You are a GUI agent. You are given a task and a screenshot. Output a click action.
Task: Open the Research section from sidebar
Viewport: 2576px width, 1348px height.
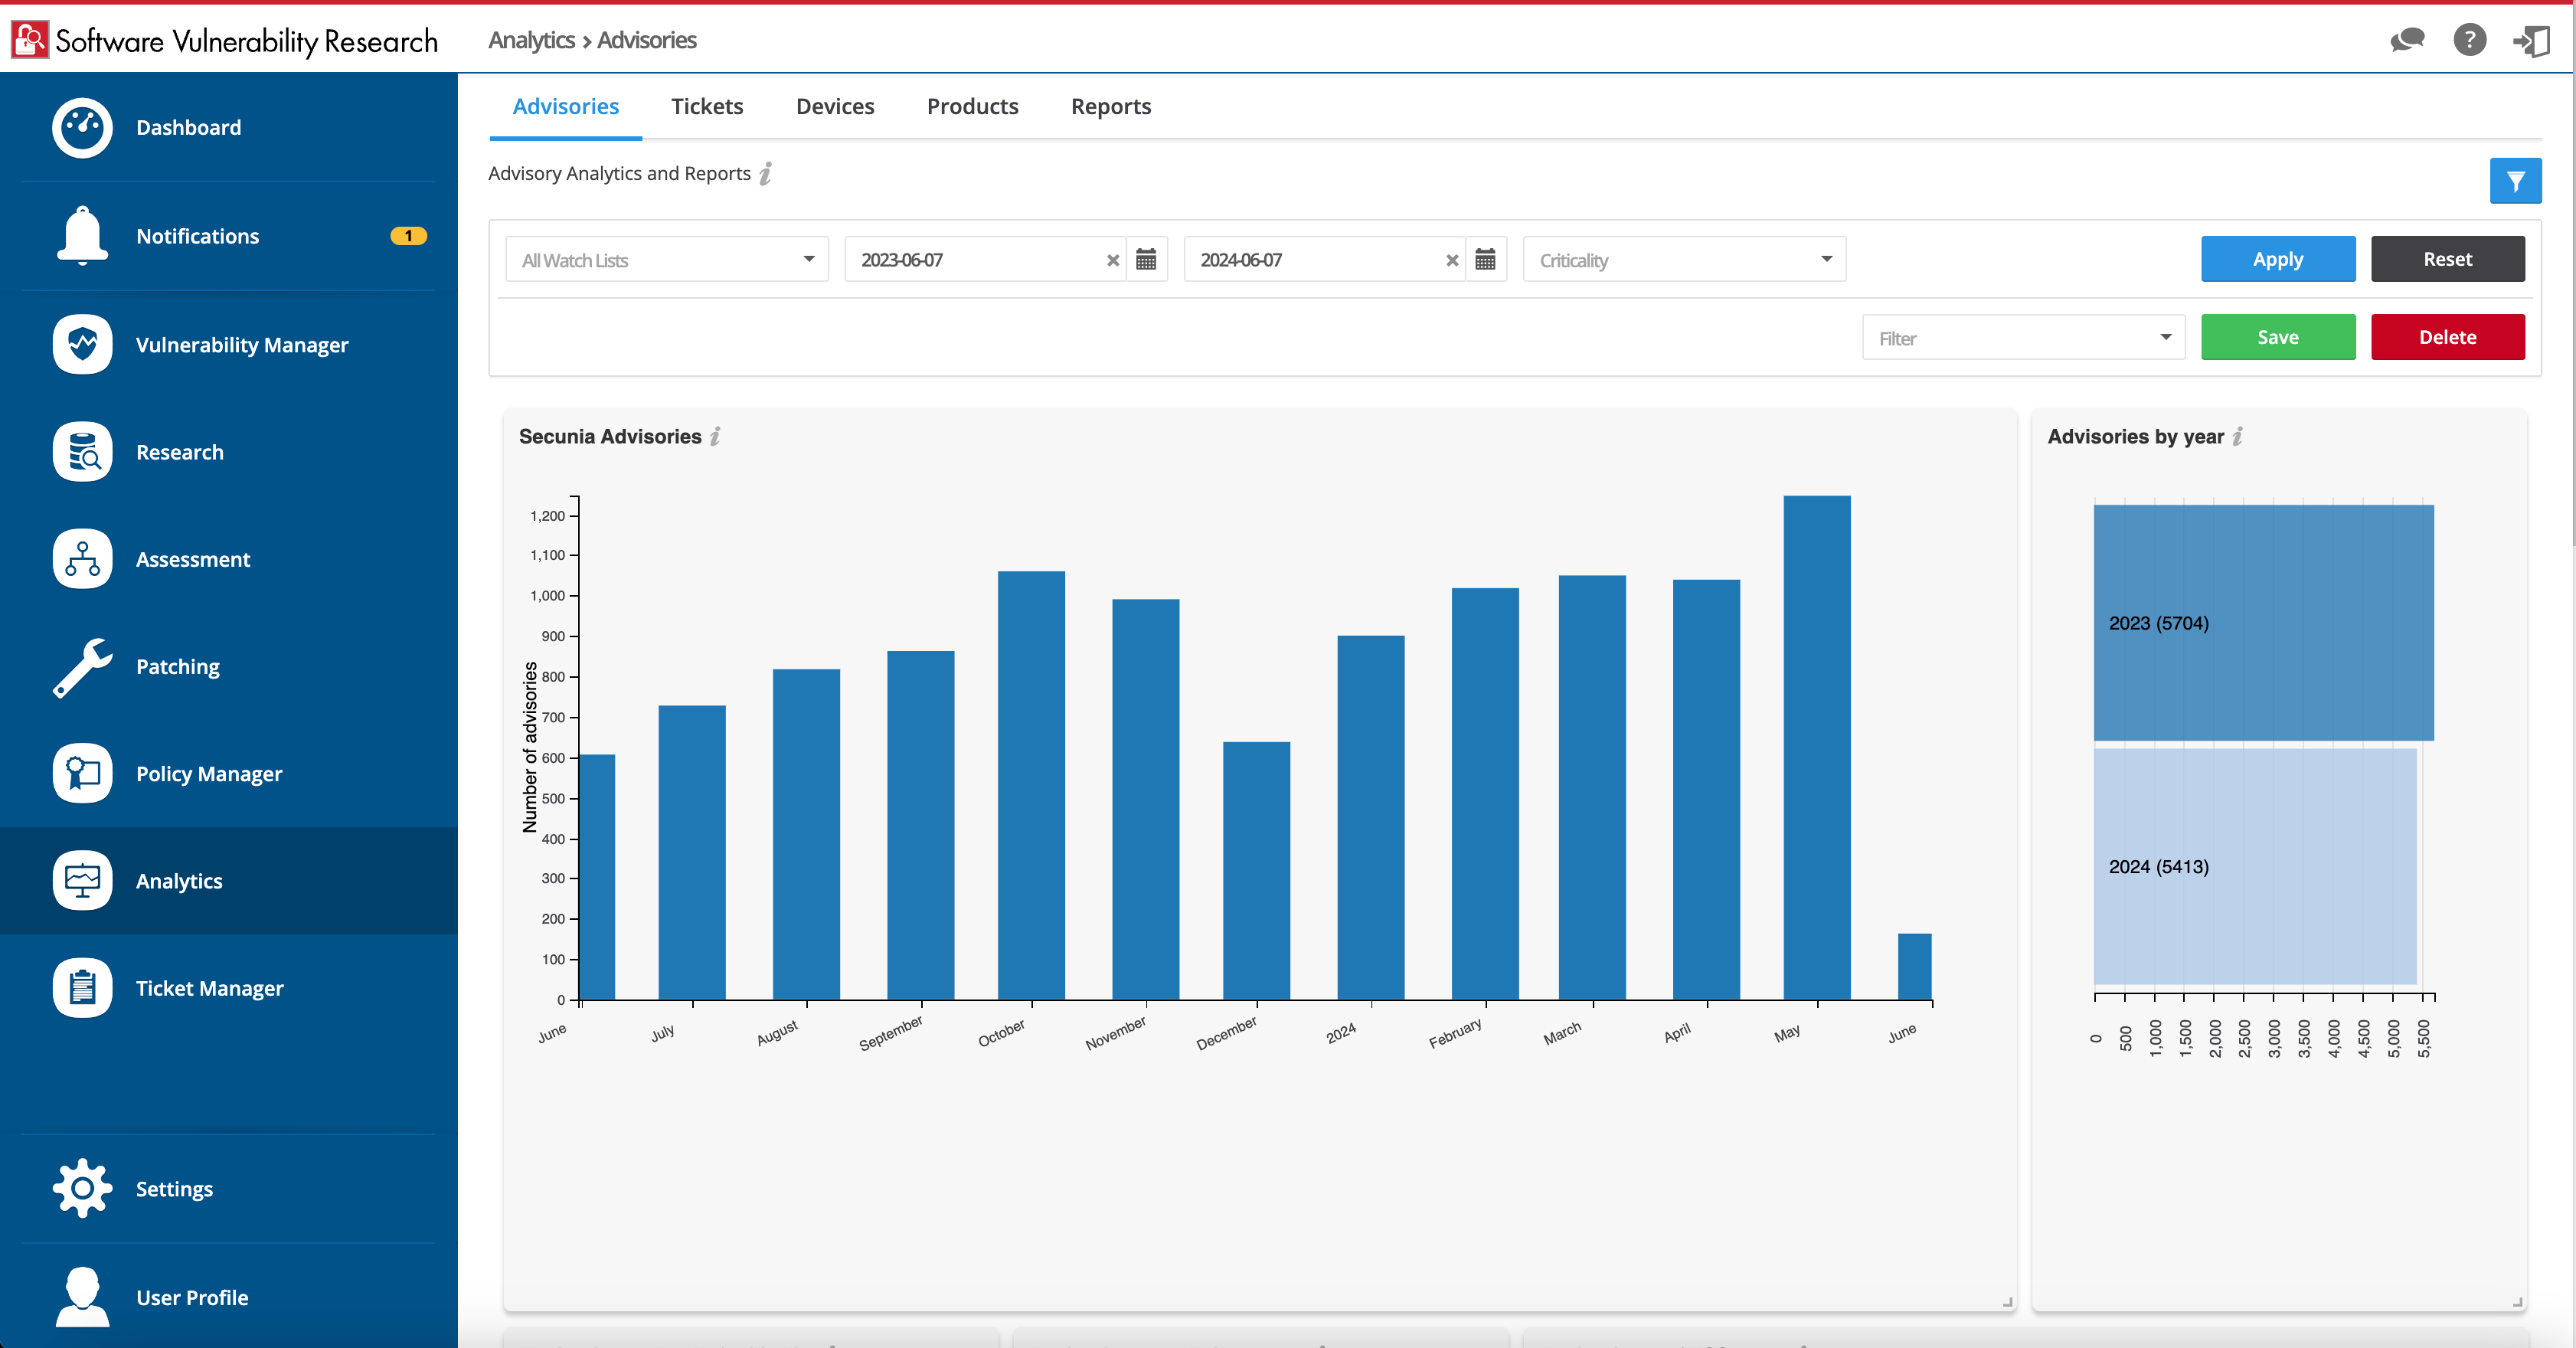pos(81,452)
